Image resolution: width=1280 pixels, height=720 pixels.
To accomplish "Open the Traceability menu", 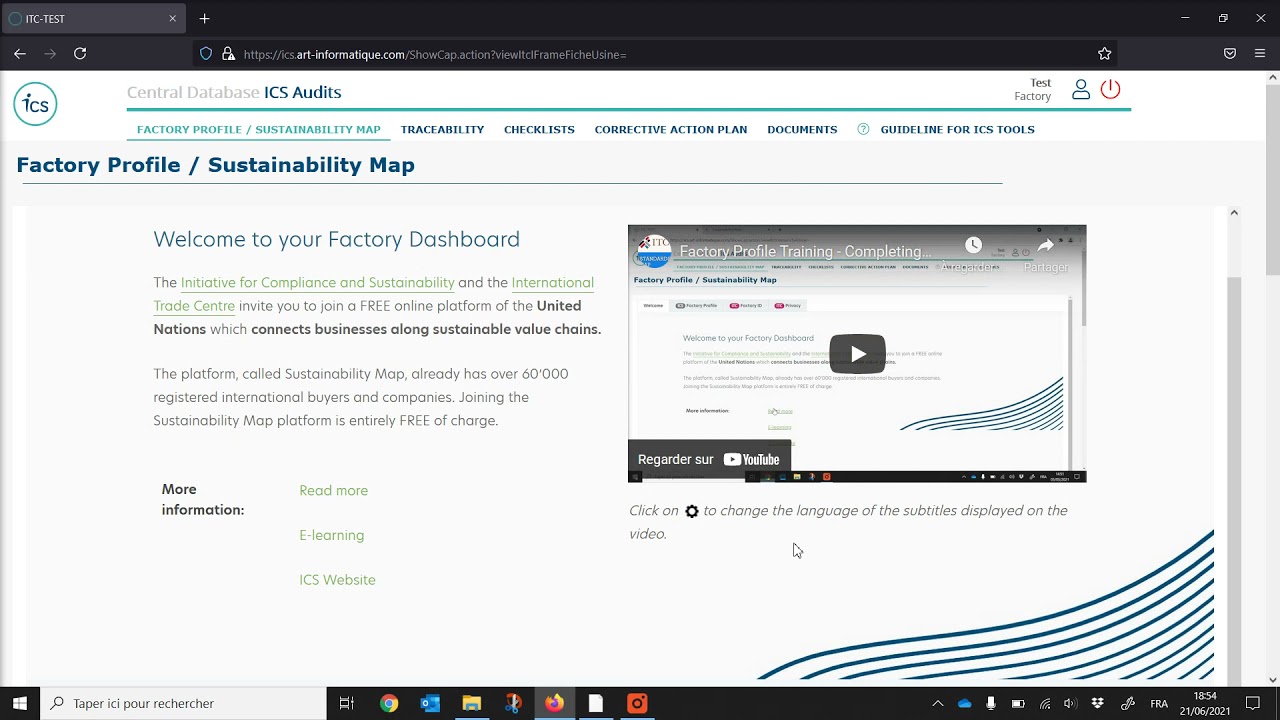I will click(x=442, y=129).
